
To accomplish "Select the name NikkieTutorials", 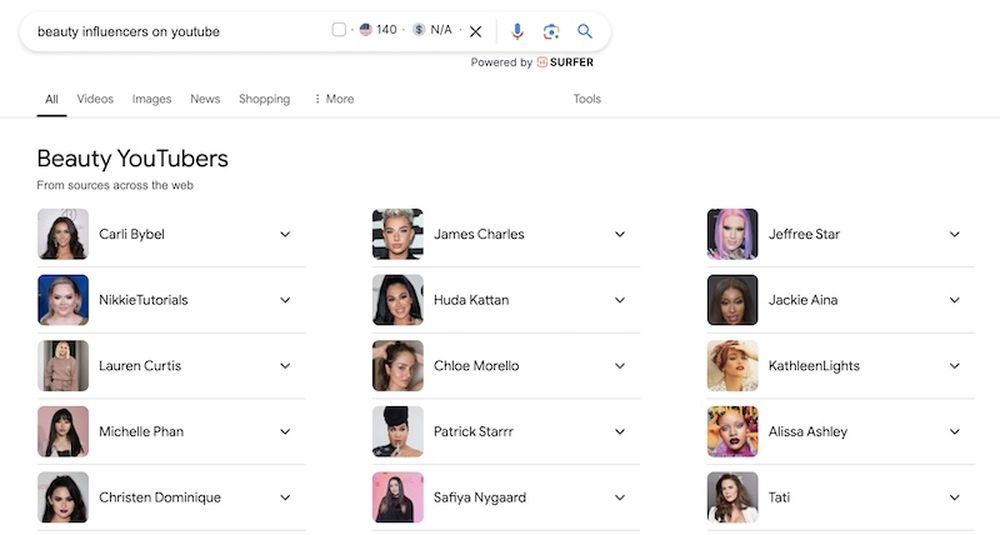I will [x=143, y=300].
